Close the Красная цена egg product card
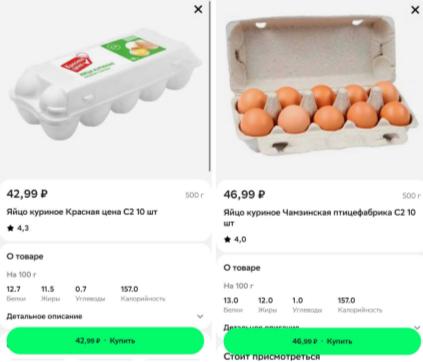This screenshot has height=362, width=423. click(x=198, y=9)
